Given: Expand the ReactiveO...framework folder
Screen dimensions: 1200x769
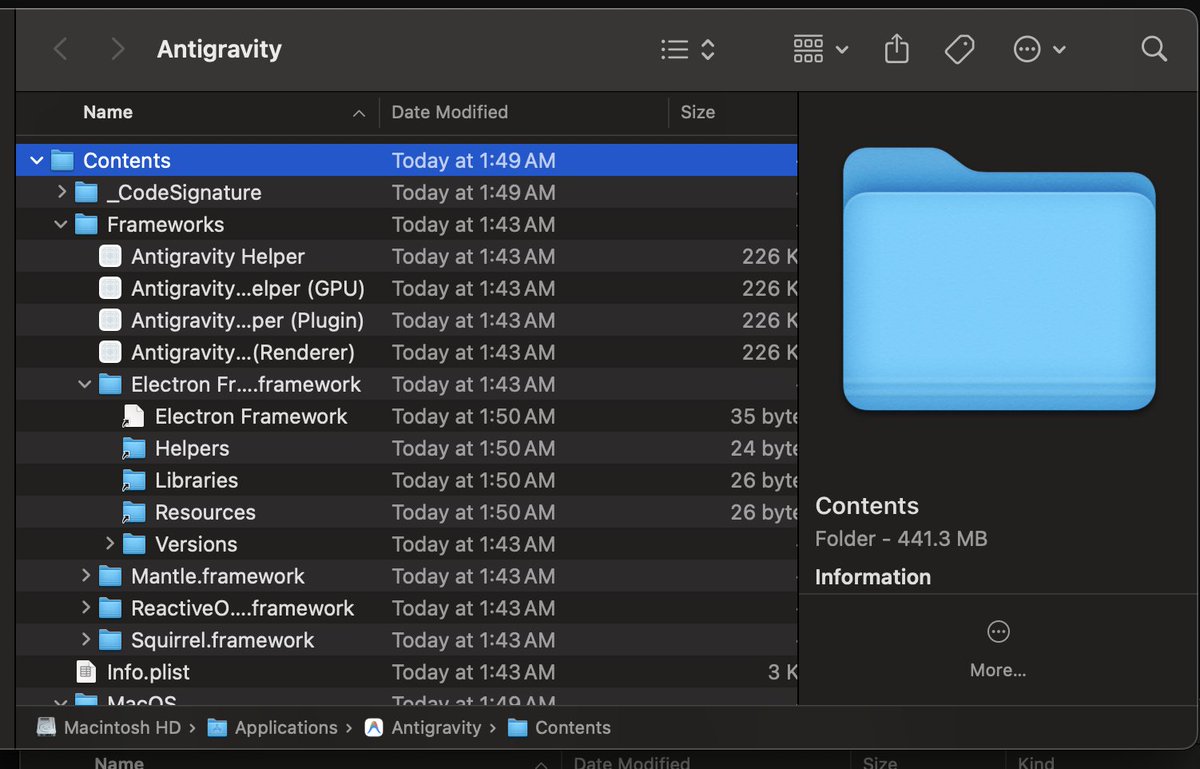Looking at the screenshot, I should tap(86, 608).
